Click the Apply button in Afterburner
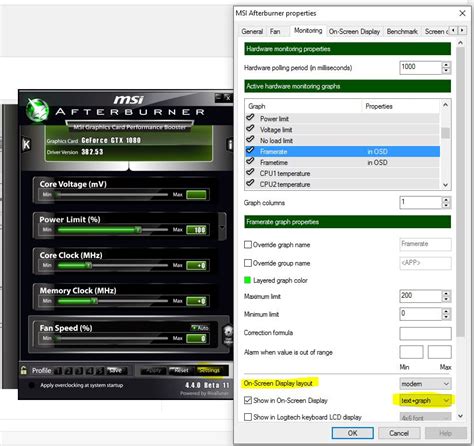The image size is (474, 446). pos(153,371)
